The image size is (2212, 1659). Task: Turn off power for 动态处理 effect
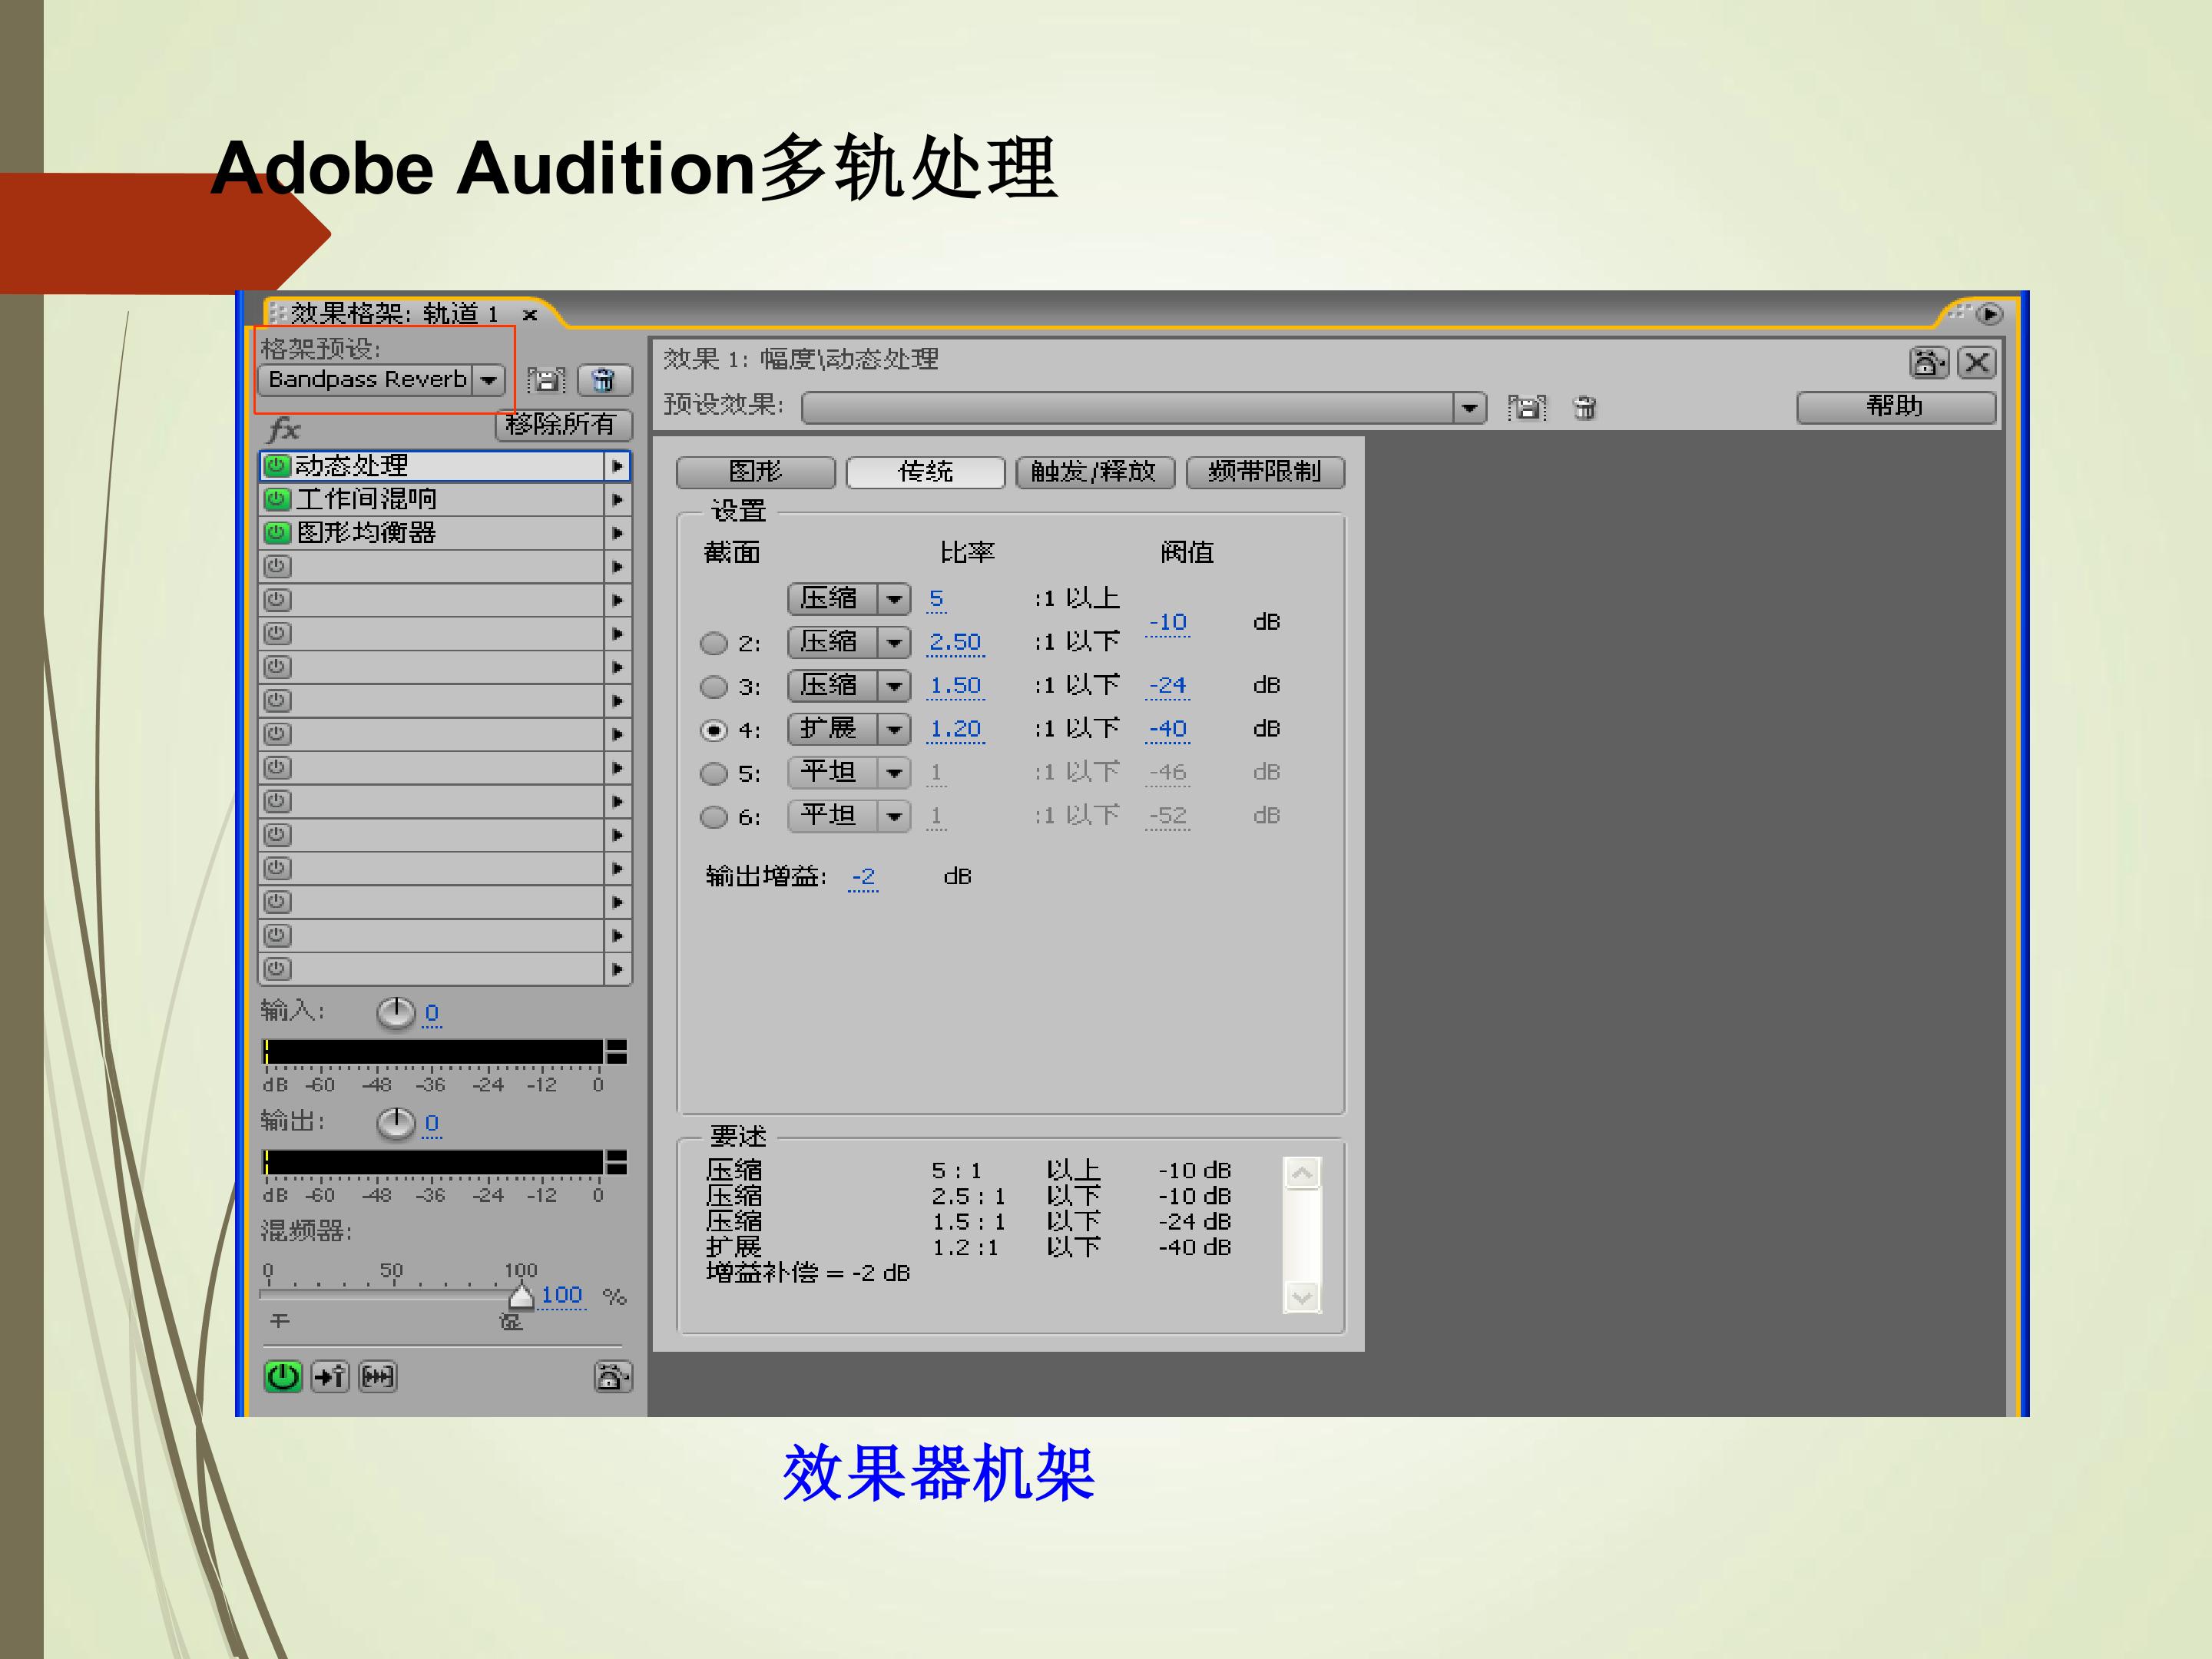click(x=277, y=466)
